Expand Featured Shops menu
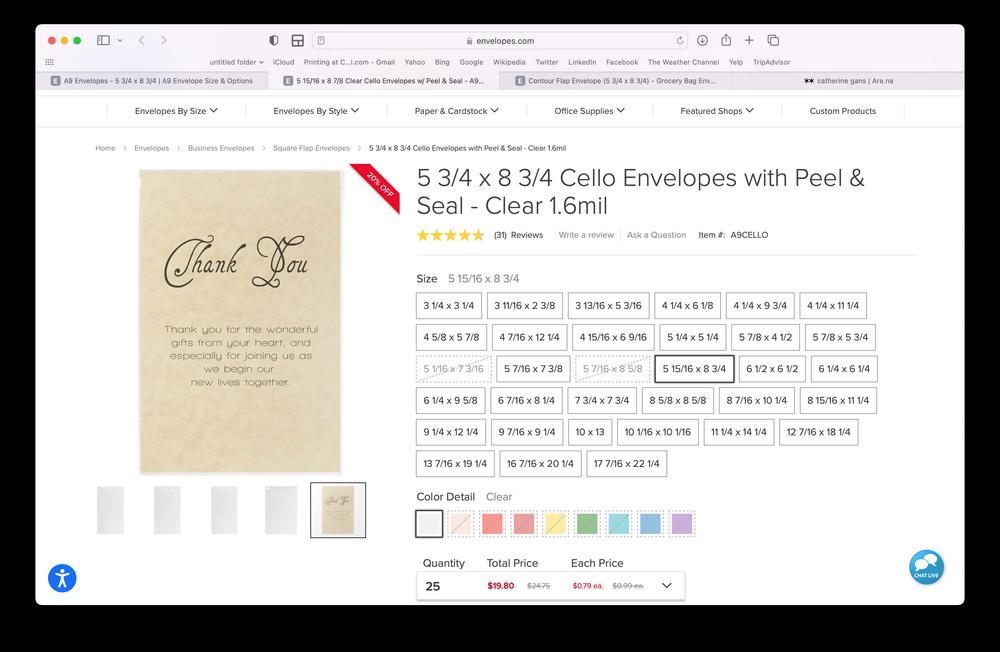Viewport: 1000px width, 652px height. (717, 111)
